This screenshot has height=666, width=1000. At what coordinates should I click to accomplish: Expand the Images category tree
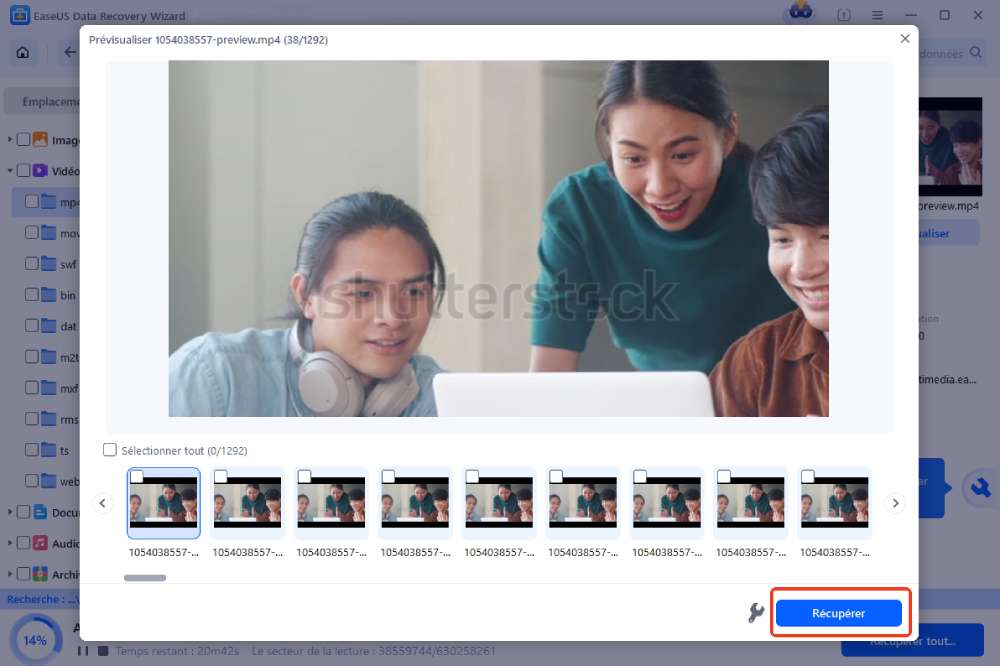coord(10,139)
